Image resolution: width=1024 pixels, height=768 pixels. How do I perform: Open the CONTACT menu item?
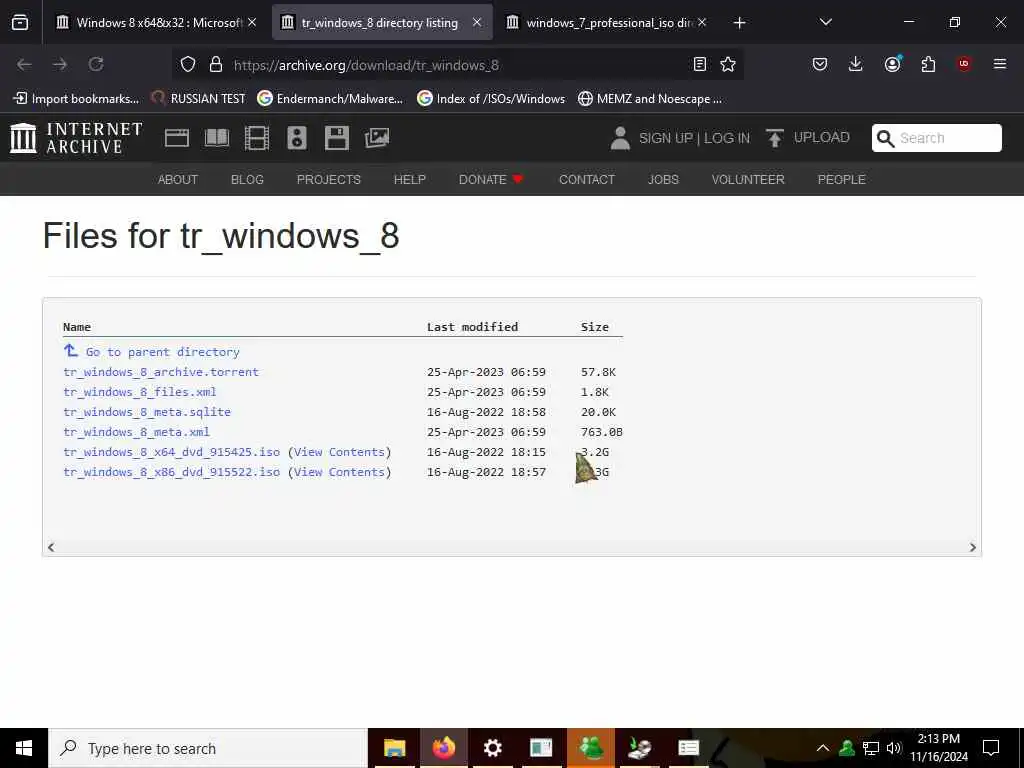[586, 180]
